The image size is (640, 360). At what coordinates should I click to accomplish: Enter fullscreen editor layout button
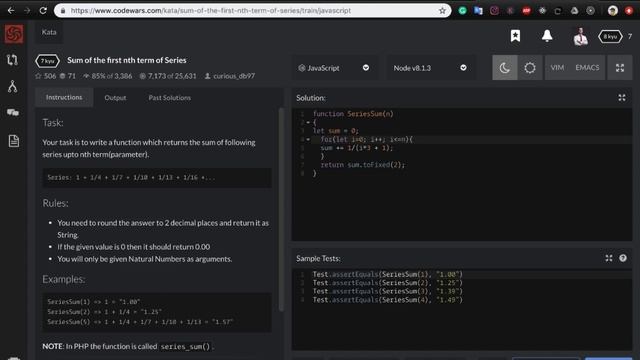pos(620,68)
